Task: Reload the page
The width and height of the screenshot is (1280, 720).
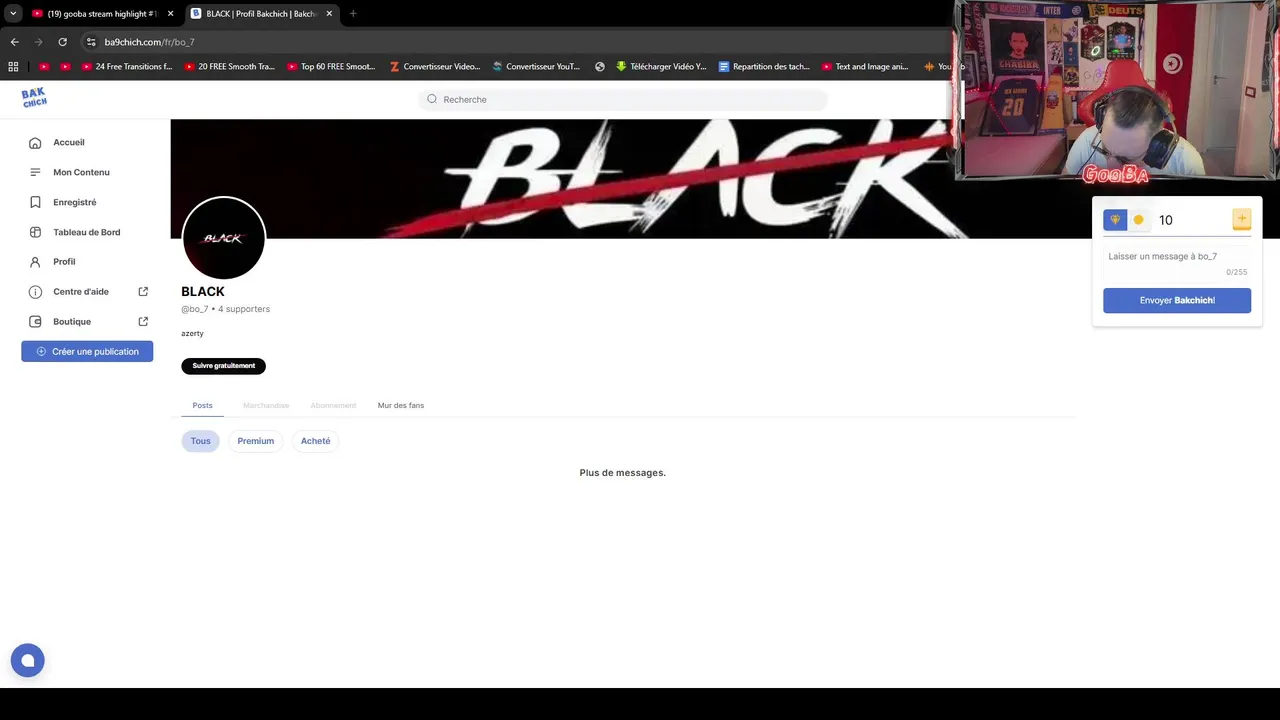Action: [x=62, y=42]
